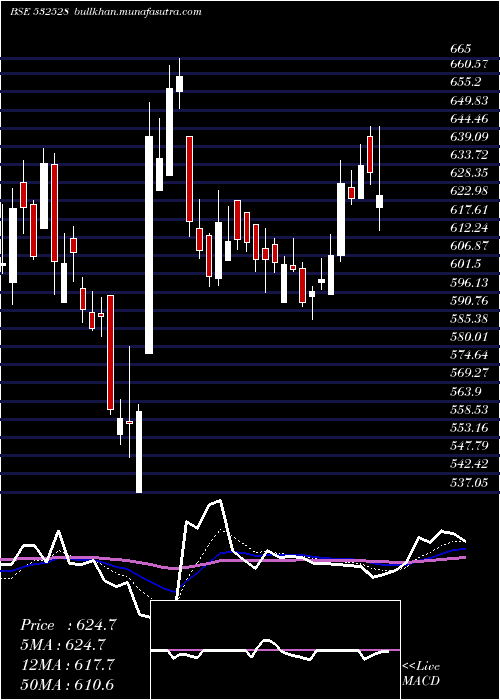Click the 569.27 price level label
Image resolution: width=500 pixels, height=700 pixels.
click(469, 373)
